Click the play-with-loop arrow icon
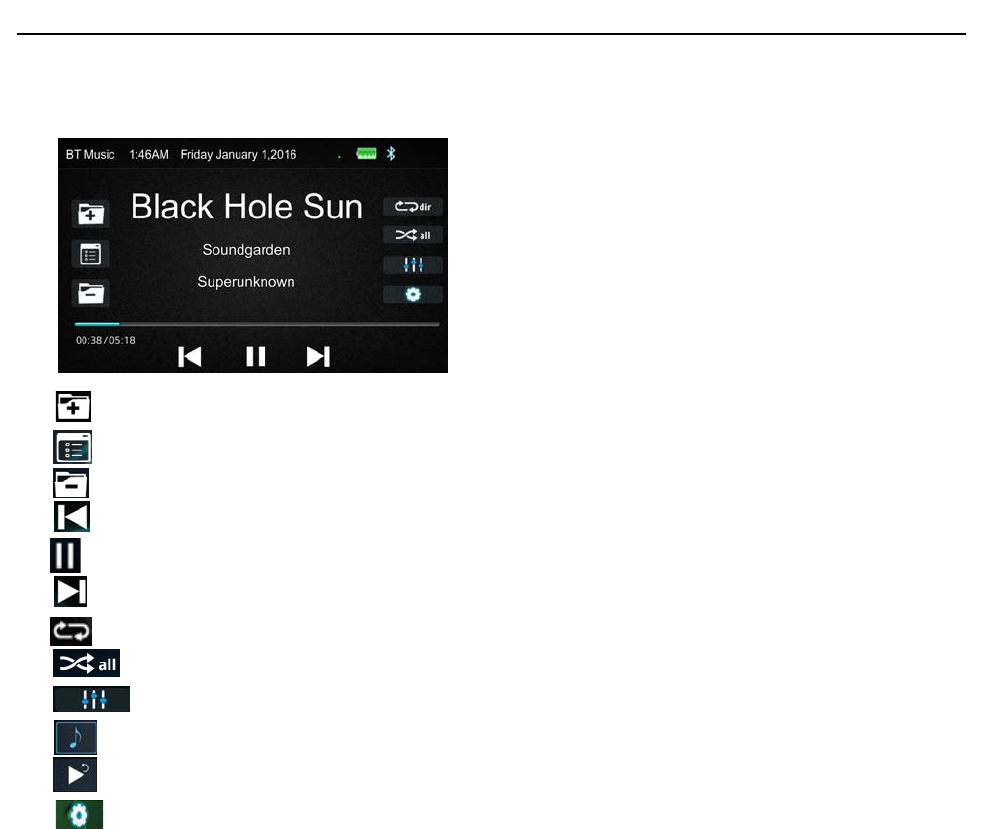The width and height of the screenshot is (991, 829). pos(75,775)
